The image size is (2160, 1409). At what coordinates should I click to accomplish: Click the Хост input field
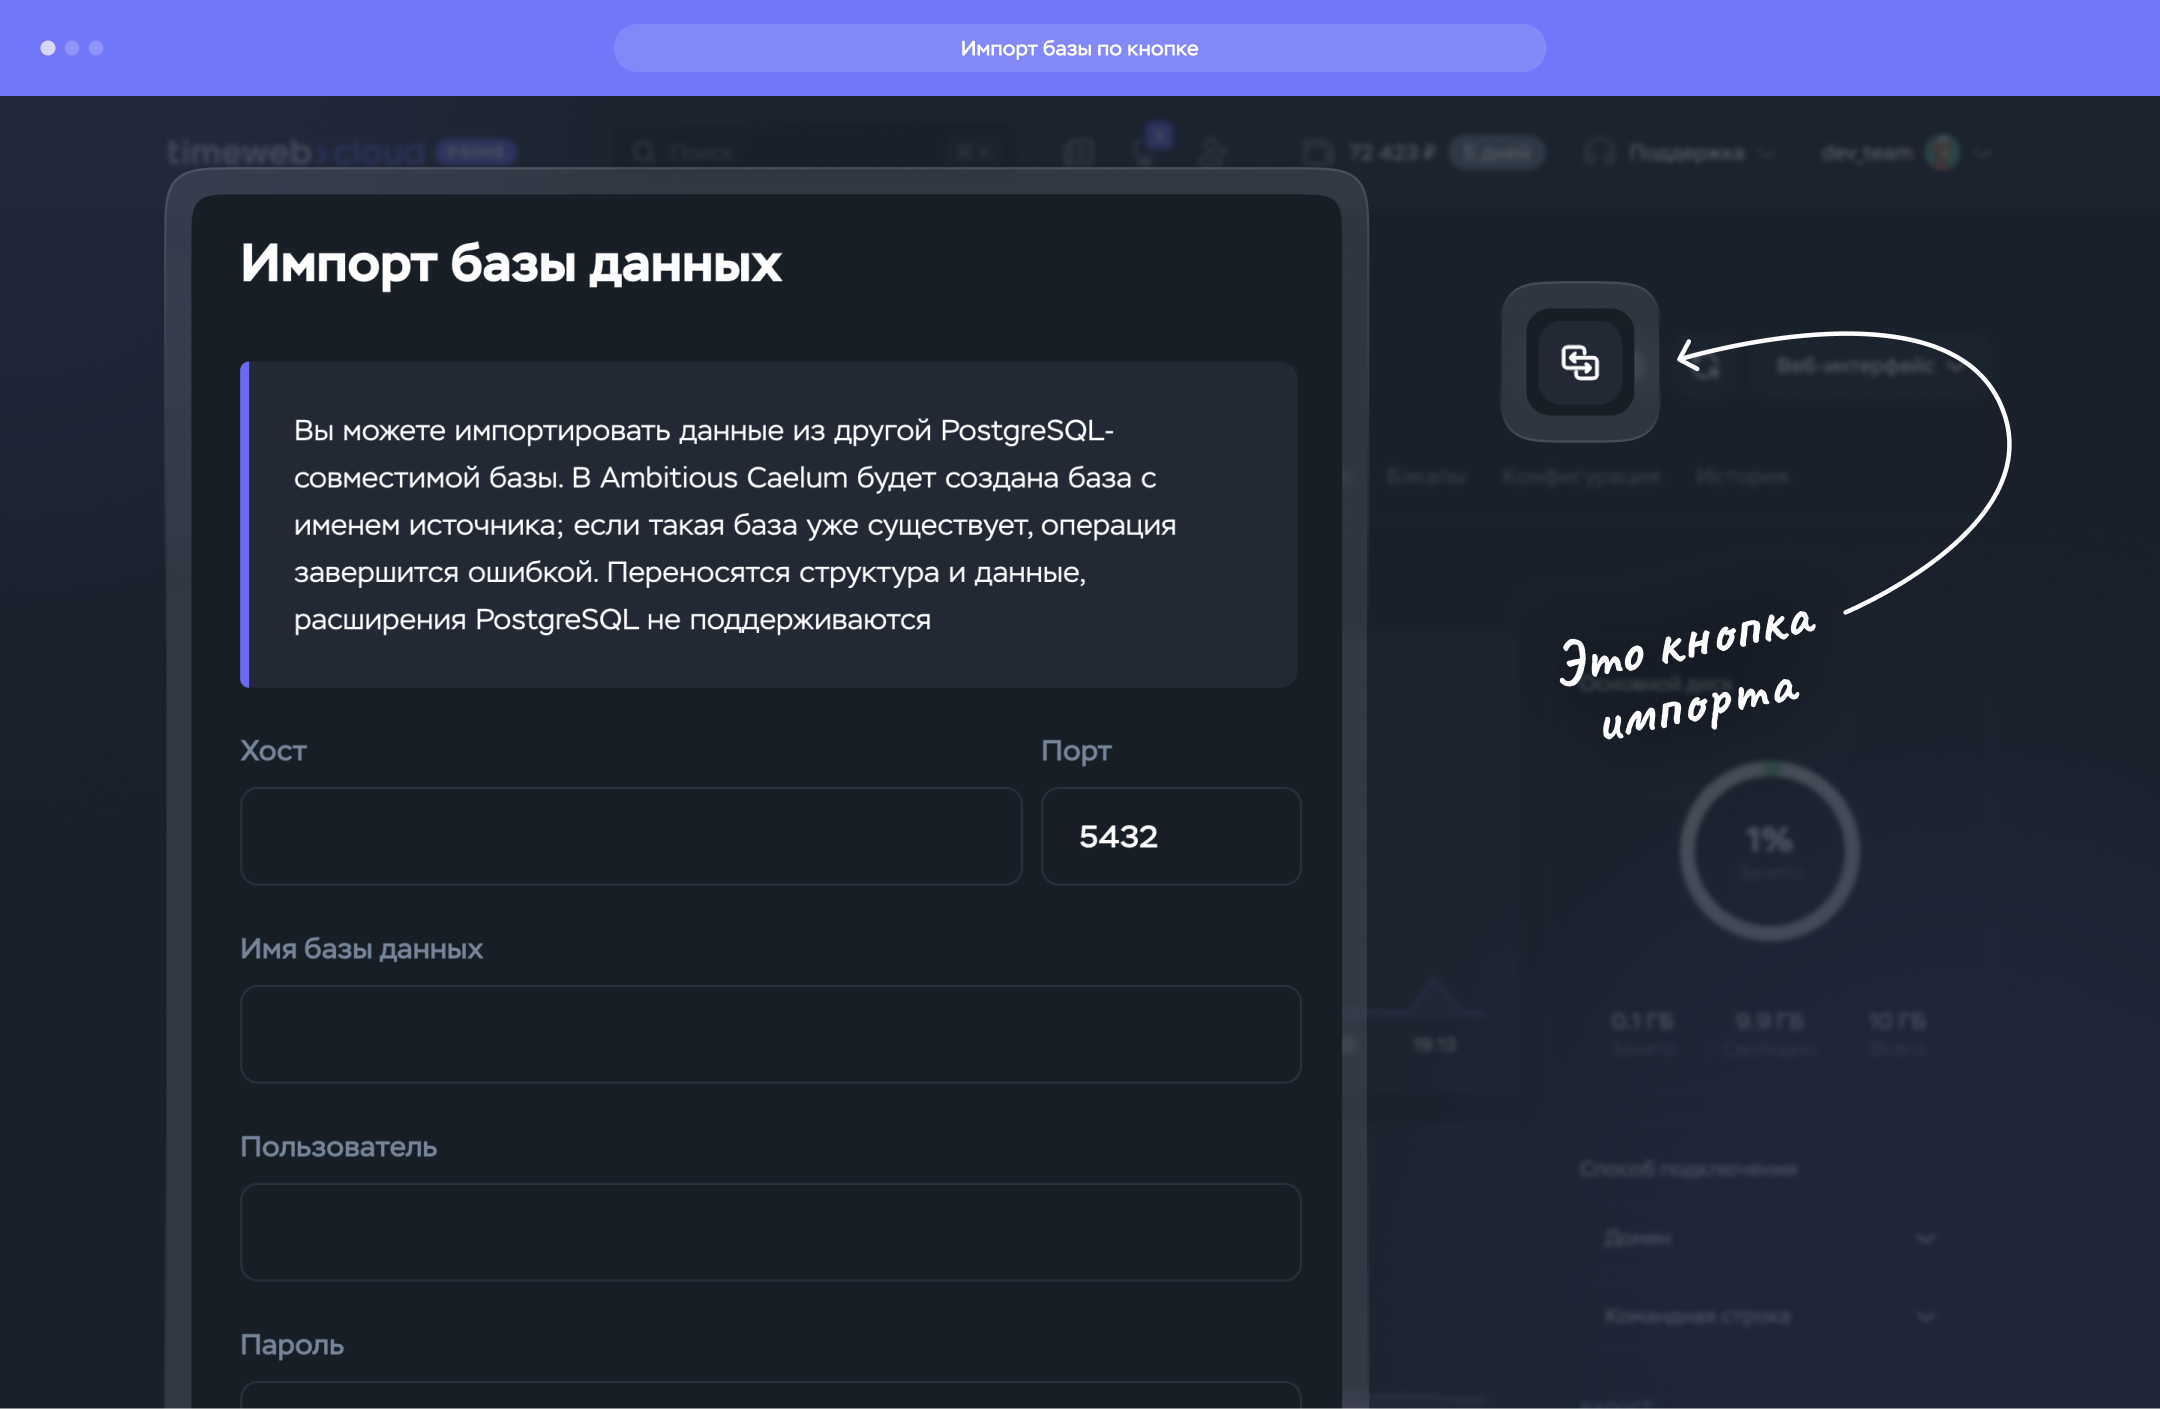point(631,836)
